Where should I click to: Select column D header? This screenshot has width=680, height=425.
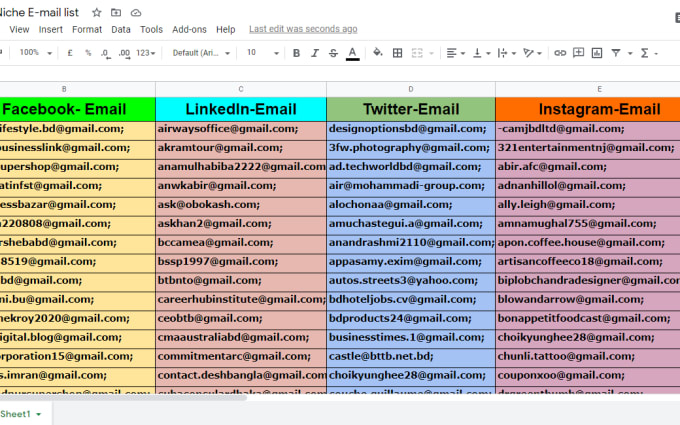411,89
